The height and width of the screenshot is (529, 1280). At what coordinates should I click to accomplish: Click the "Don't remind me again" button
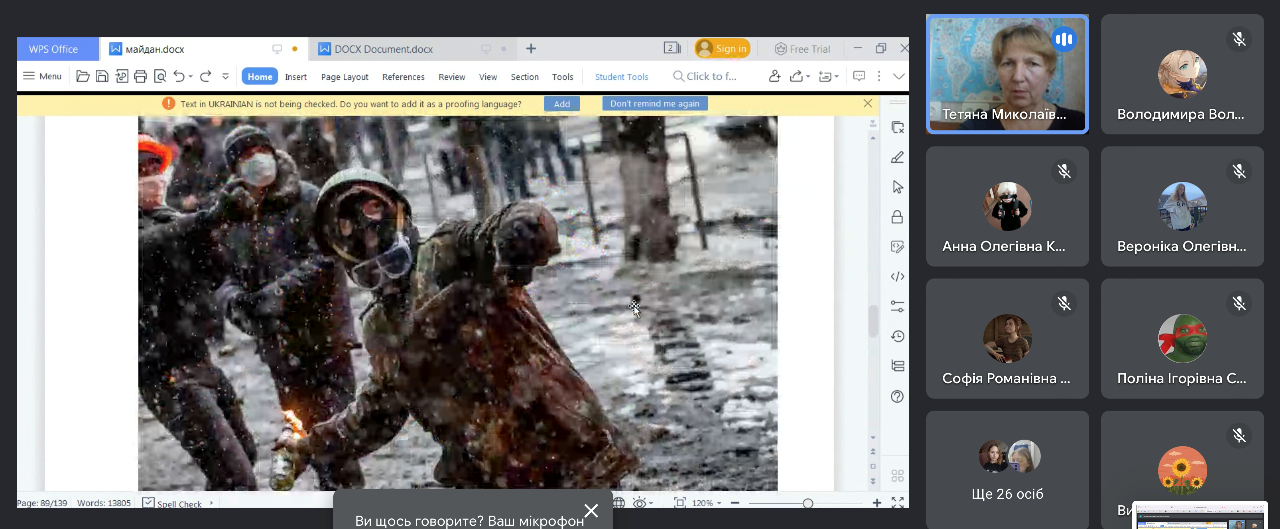[x=655, y=104]
